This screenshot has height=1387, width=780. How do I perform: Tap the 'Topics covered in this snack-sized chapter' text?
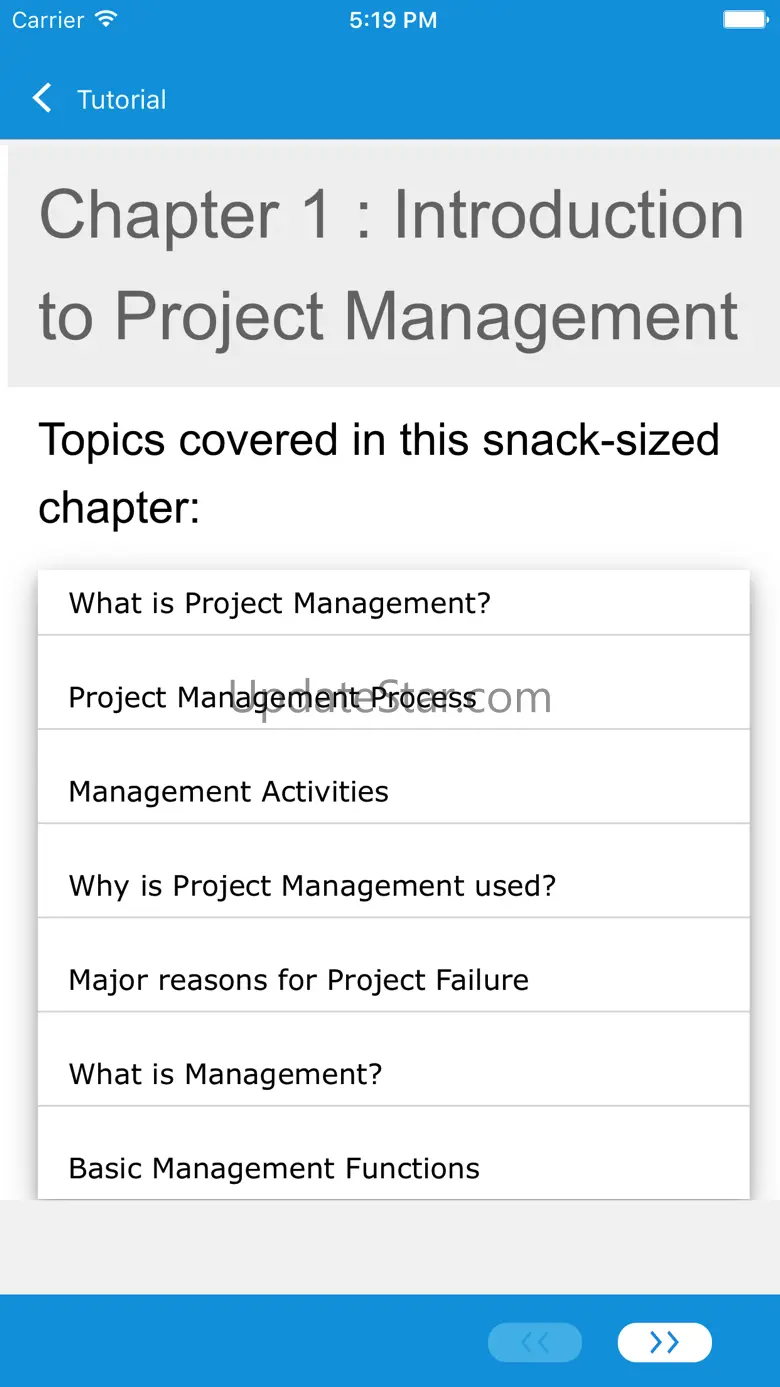pyautogui.click(x=378, y=473)
